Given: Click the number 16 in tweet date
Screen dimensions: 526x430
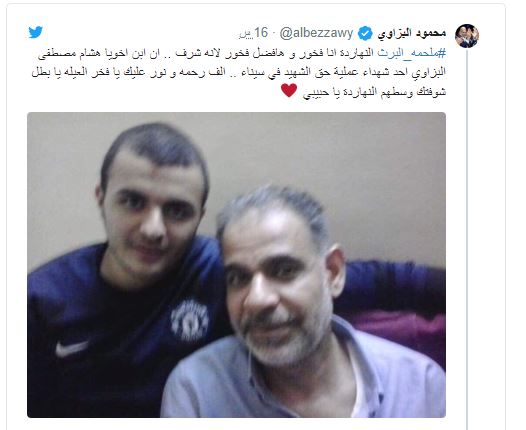Looking at the screenshot, I should click(x=261, y=33).
